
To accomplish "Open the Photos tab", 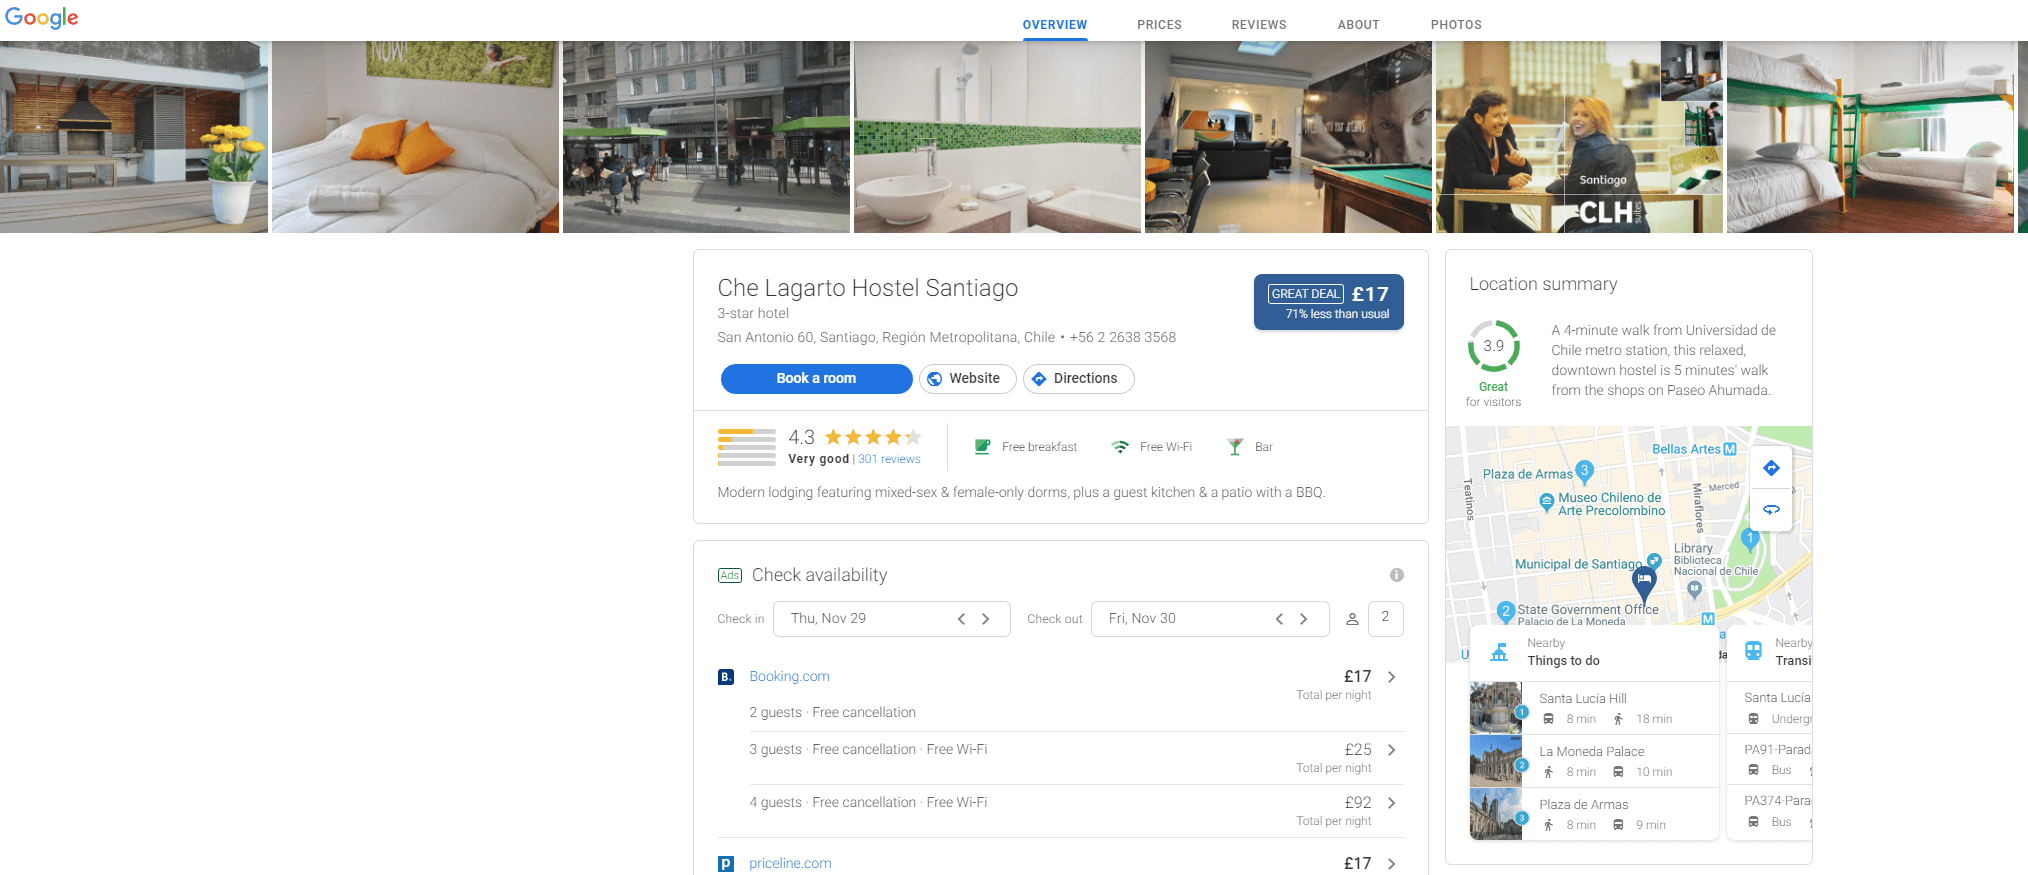I will tap(1456, 25).
